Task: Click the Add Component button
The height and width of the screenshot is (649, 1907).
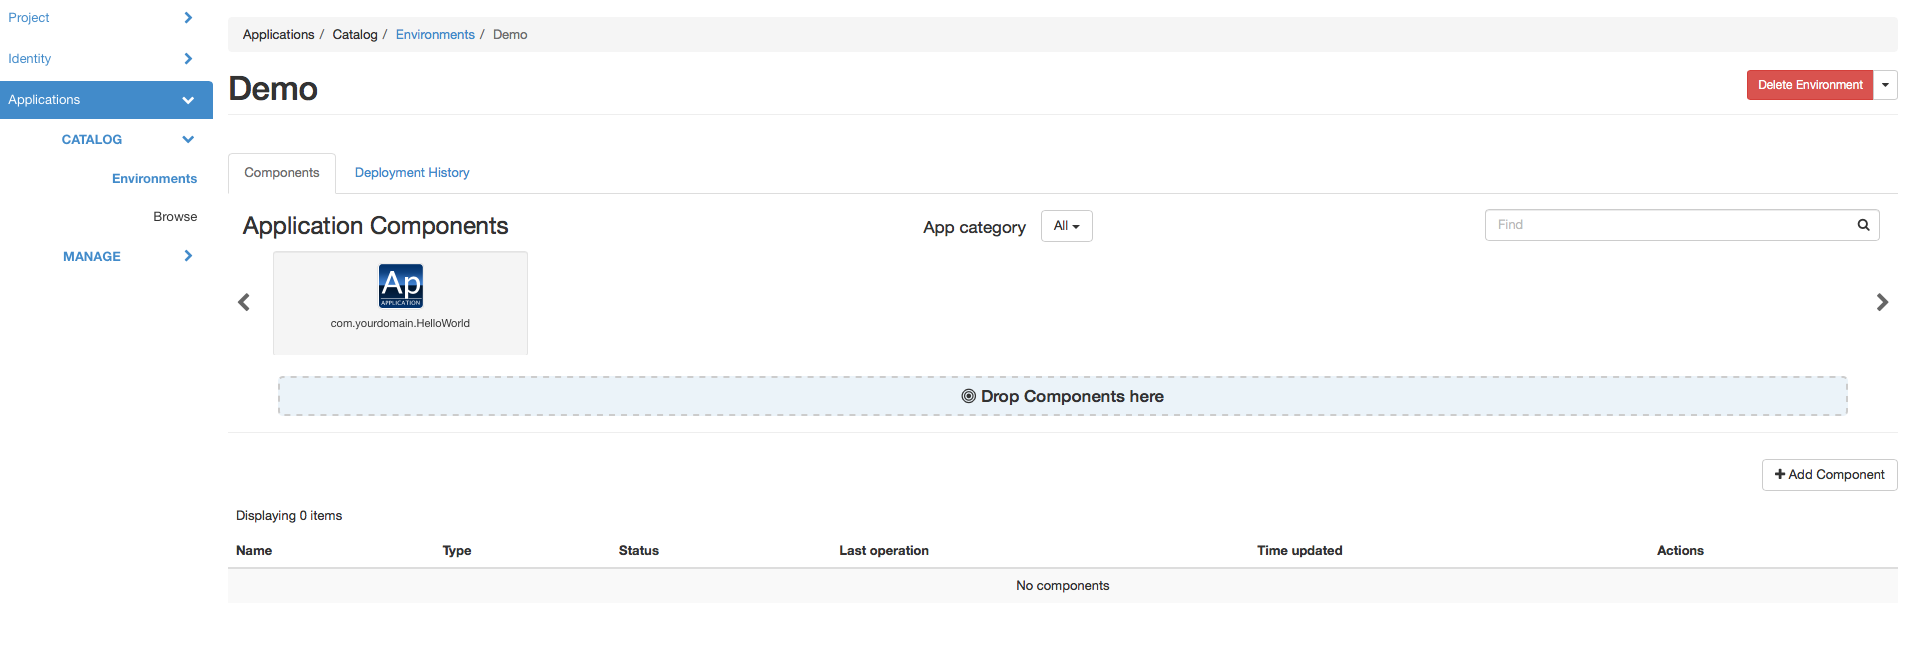Action: pyautogui.click(x=1829, y=475)
